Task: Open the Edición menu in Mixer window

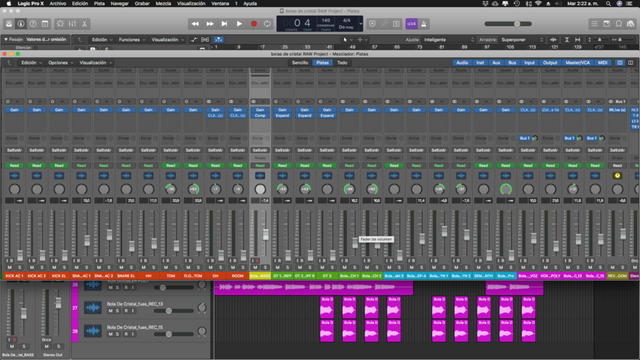Action: [x=31, y=62]
